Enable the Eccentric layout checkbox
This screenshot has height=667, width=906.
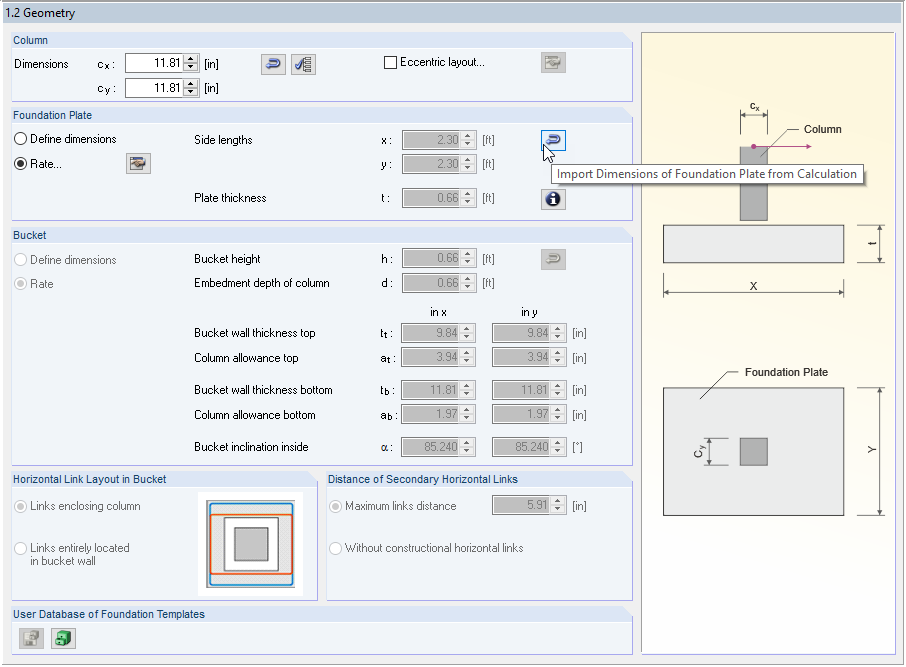[391, 62]
